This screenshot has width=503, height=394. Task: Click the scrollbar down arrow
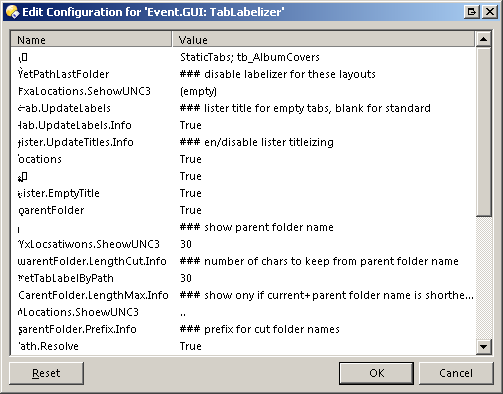tap(483, 347)
